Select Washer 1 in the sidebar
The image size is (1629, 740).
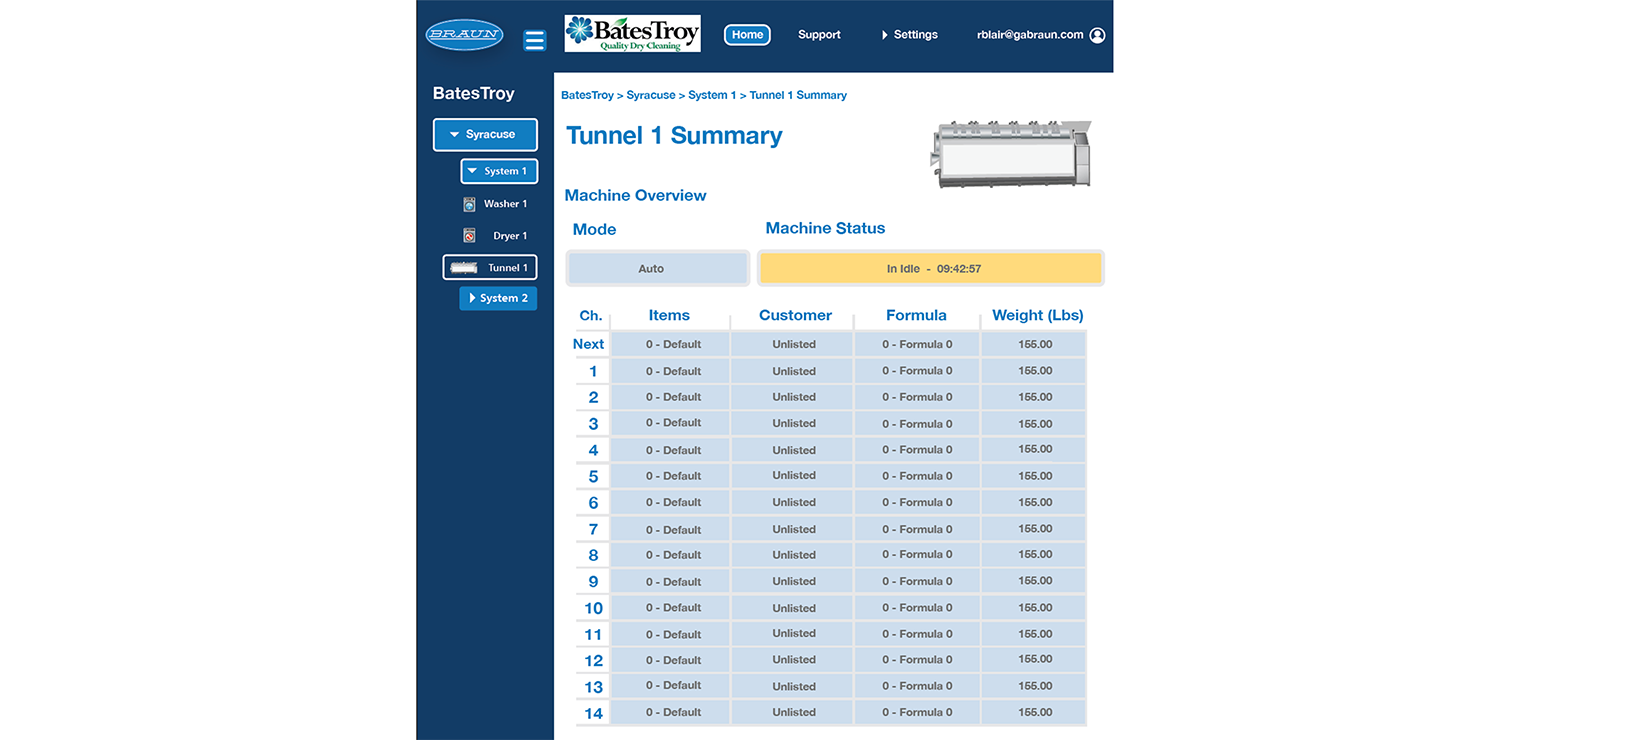click(x=505, y=204)
